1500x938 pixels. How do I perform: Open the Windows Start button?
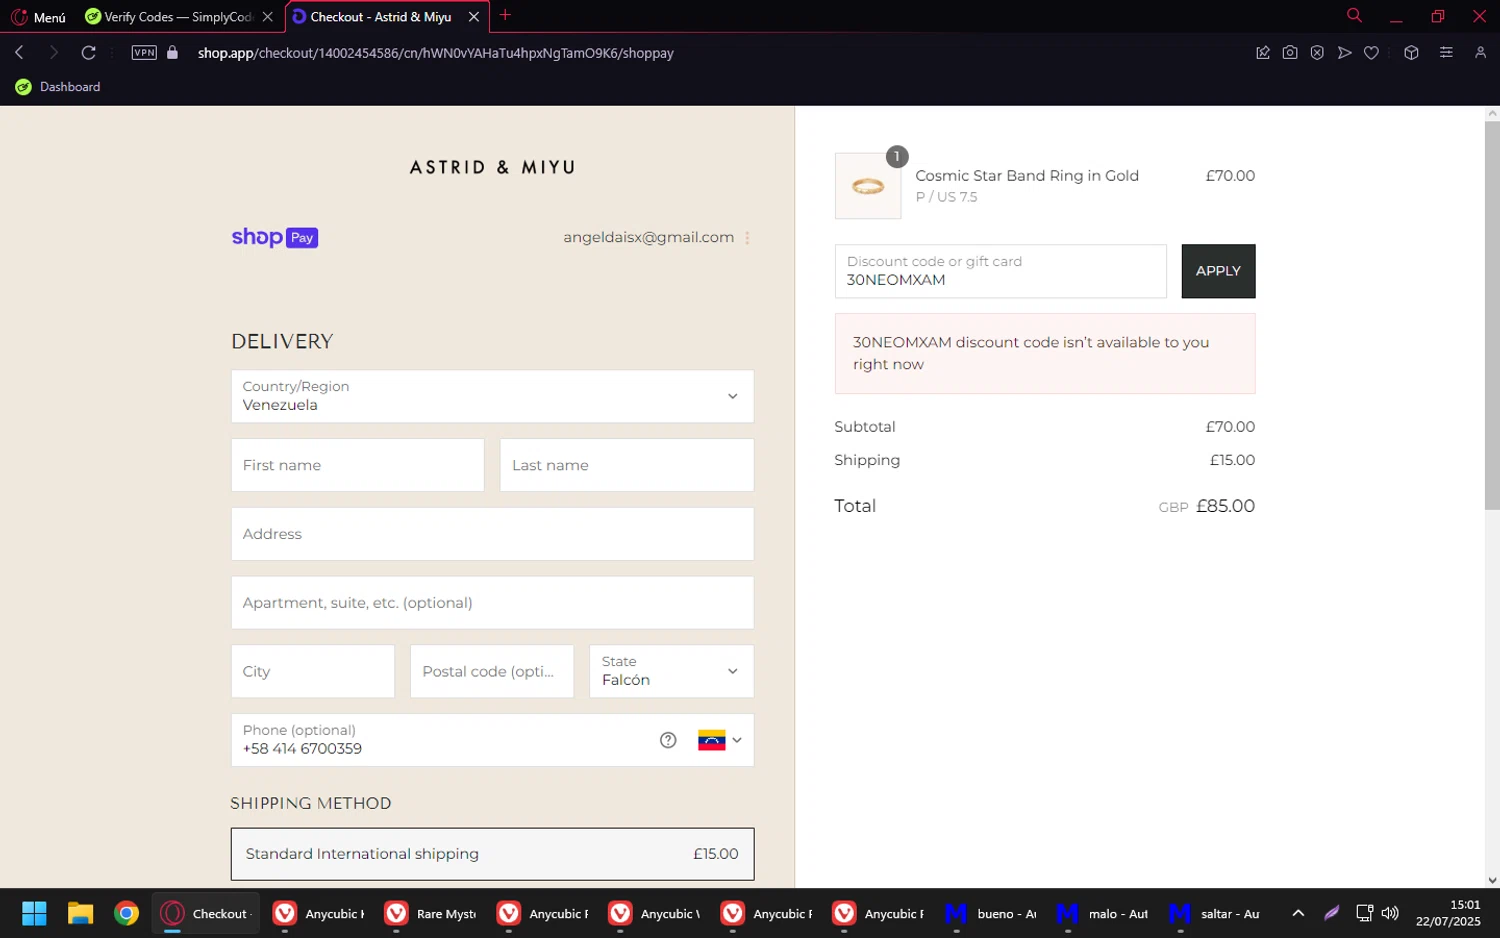click(x=34, y=913)
